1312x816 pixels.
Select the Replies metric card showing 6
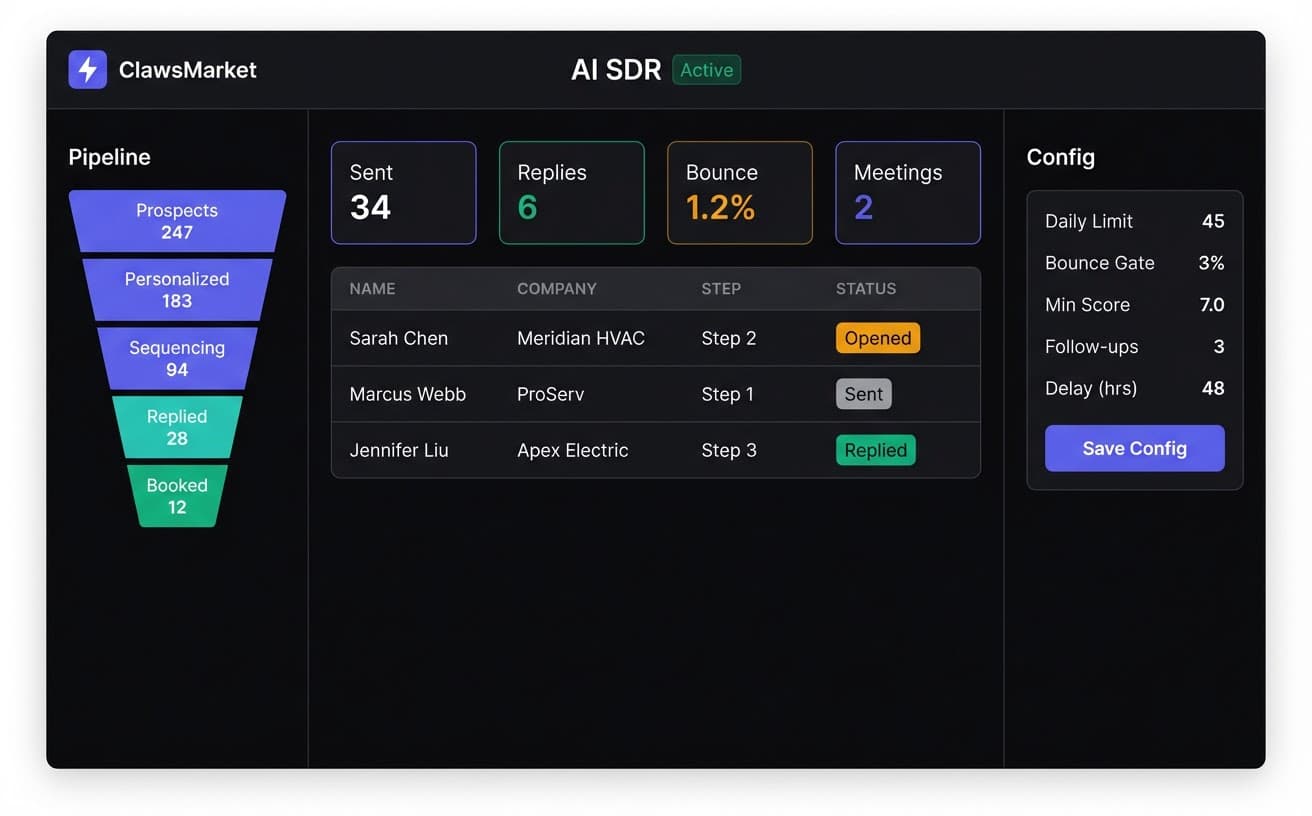click(571, 192)
